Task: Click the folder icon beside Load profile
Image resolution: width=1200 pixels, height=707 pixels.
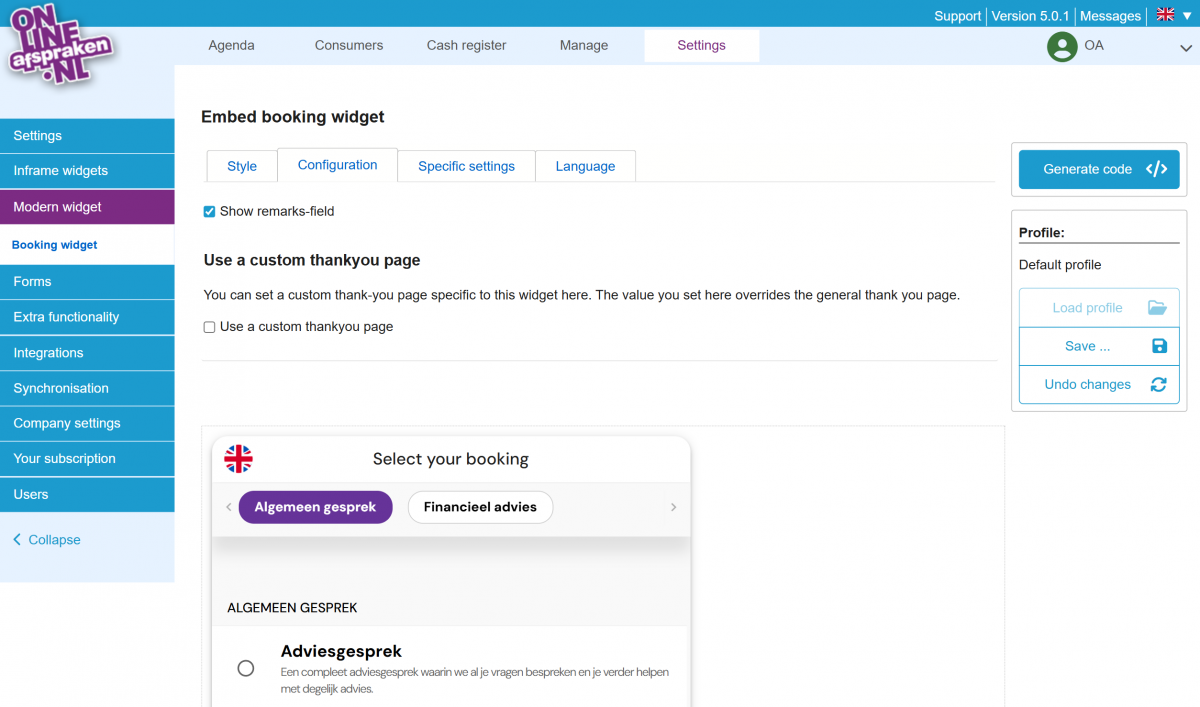Action: (1157, 308)
